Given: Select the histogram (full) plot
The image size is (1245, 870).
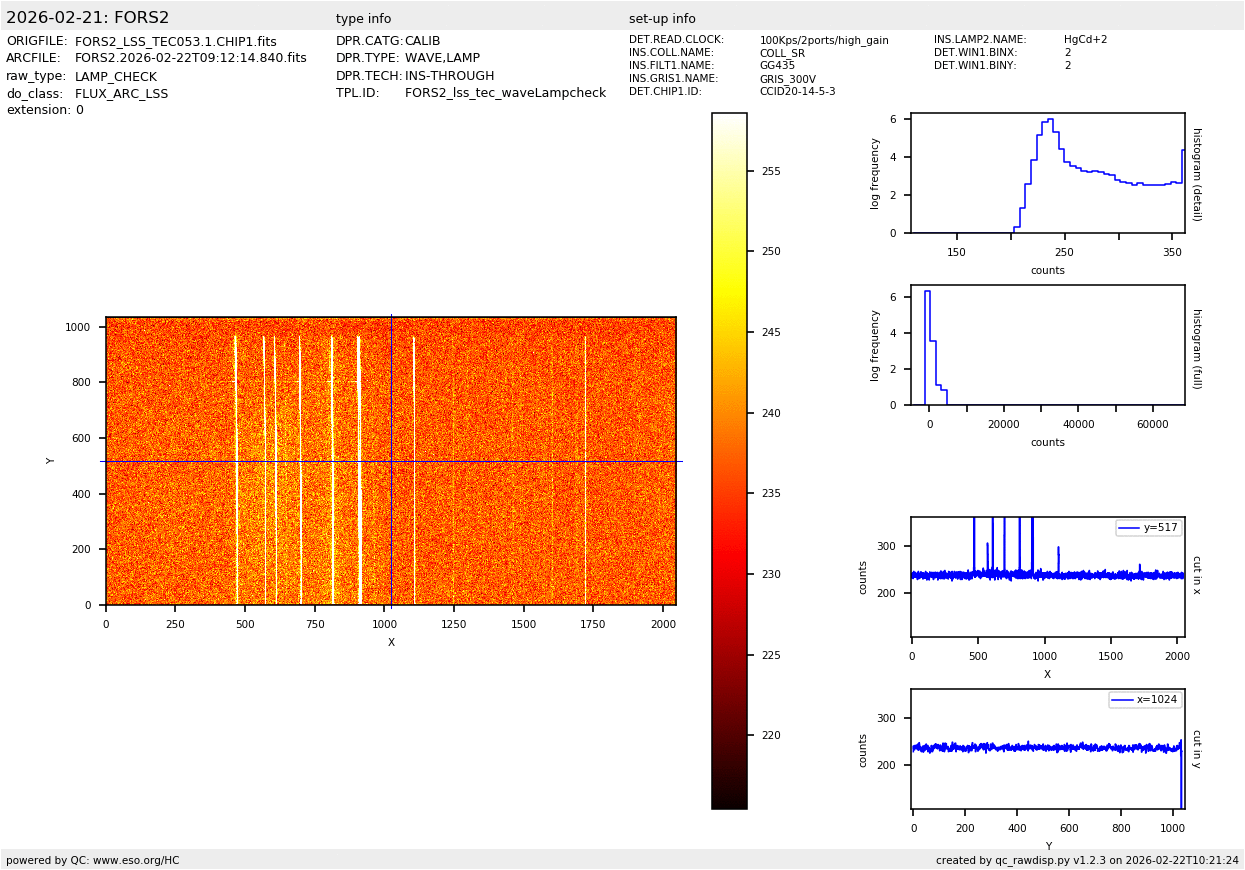Looking at the screenshot, I should (1047, 345).
